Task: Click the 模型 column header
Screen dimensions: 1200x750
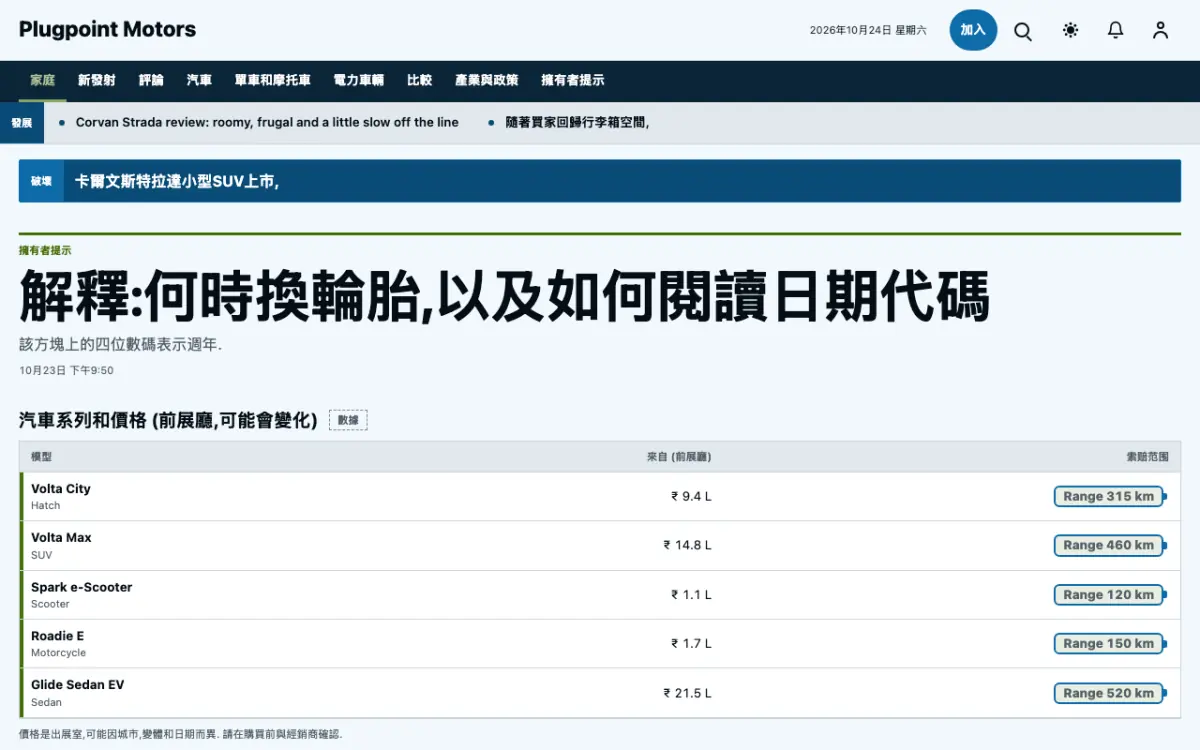Action: [41, 457]
